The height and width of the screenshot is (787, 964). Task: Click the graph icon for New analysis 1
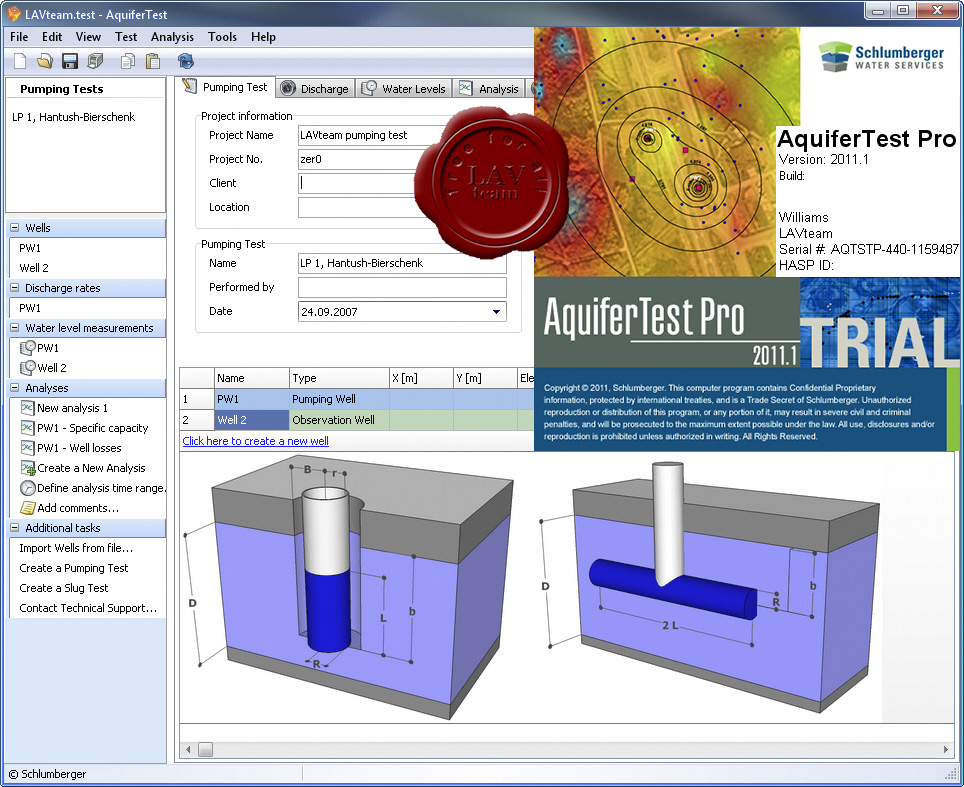click(28, 408)
